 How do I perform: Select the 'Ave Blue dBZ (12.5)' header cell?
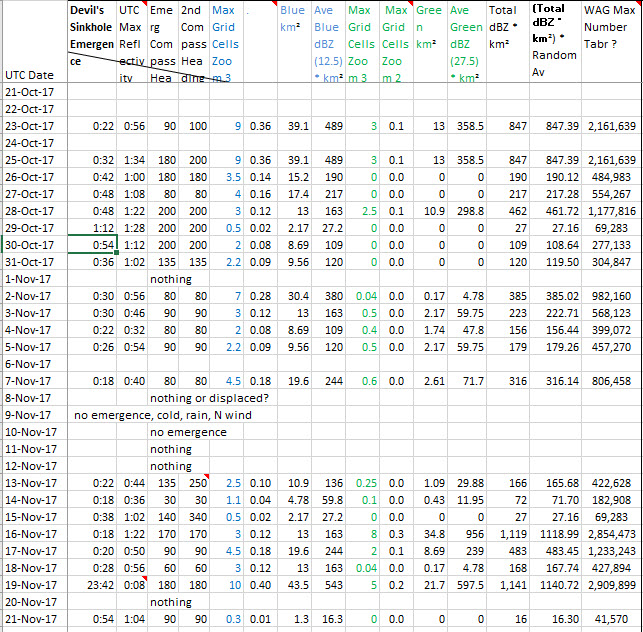(328, 41)
